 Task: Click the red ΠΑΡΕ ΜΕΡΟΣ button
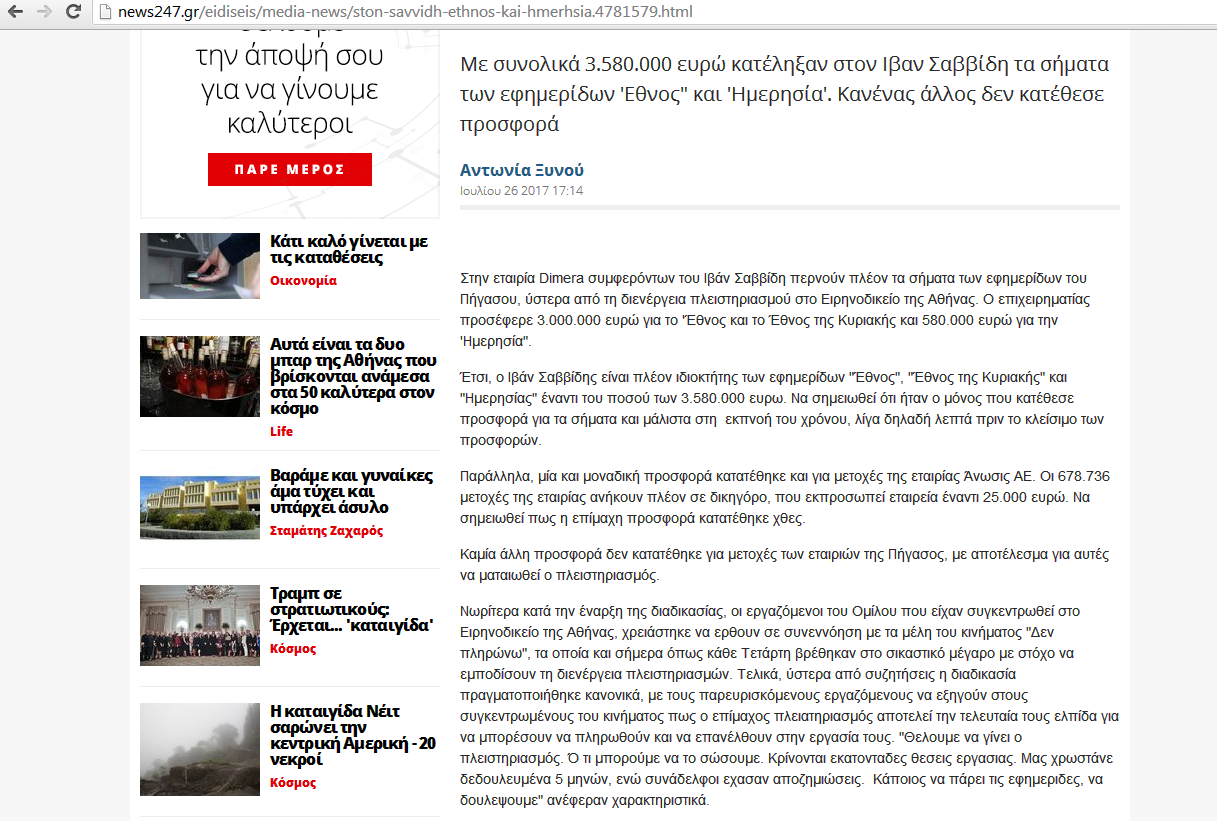[x=290, y=169]
